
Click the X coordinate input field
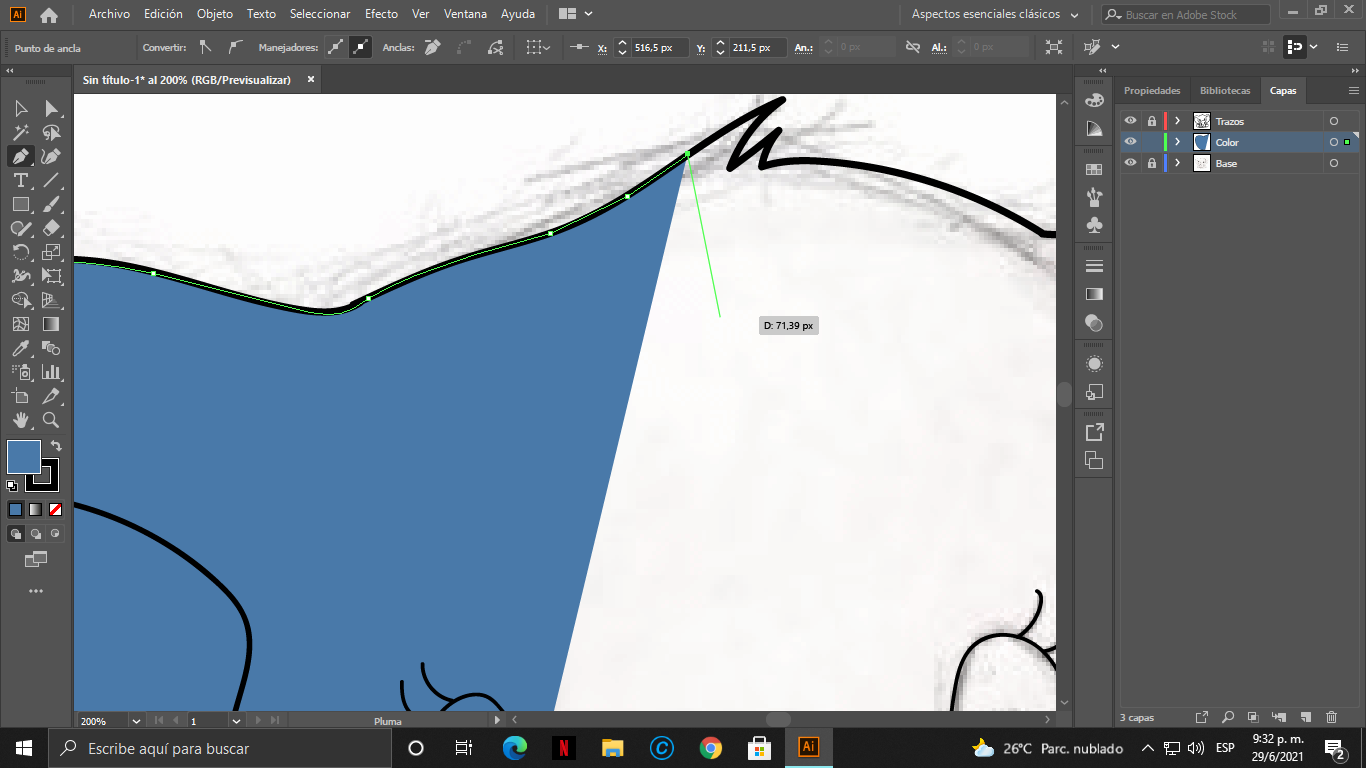tap(659, 47)
